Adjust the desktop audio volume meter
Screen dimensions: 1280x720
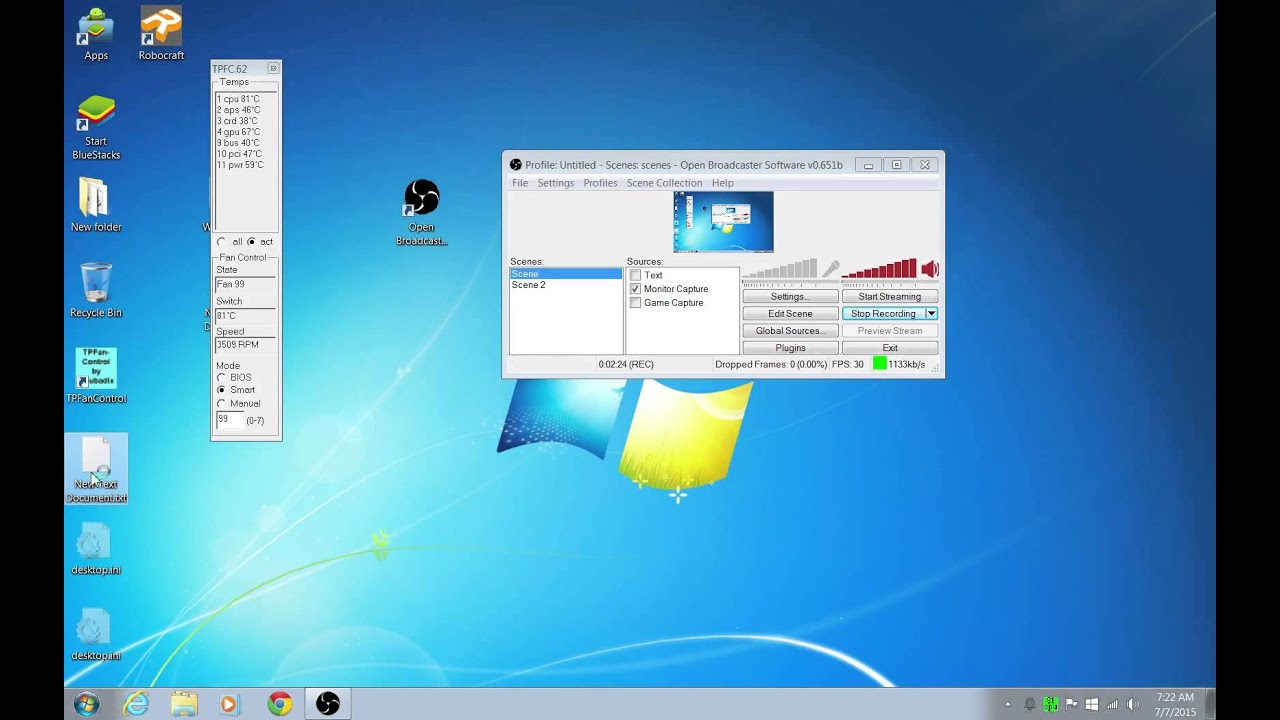point(879,269)
